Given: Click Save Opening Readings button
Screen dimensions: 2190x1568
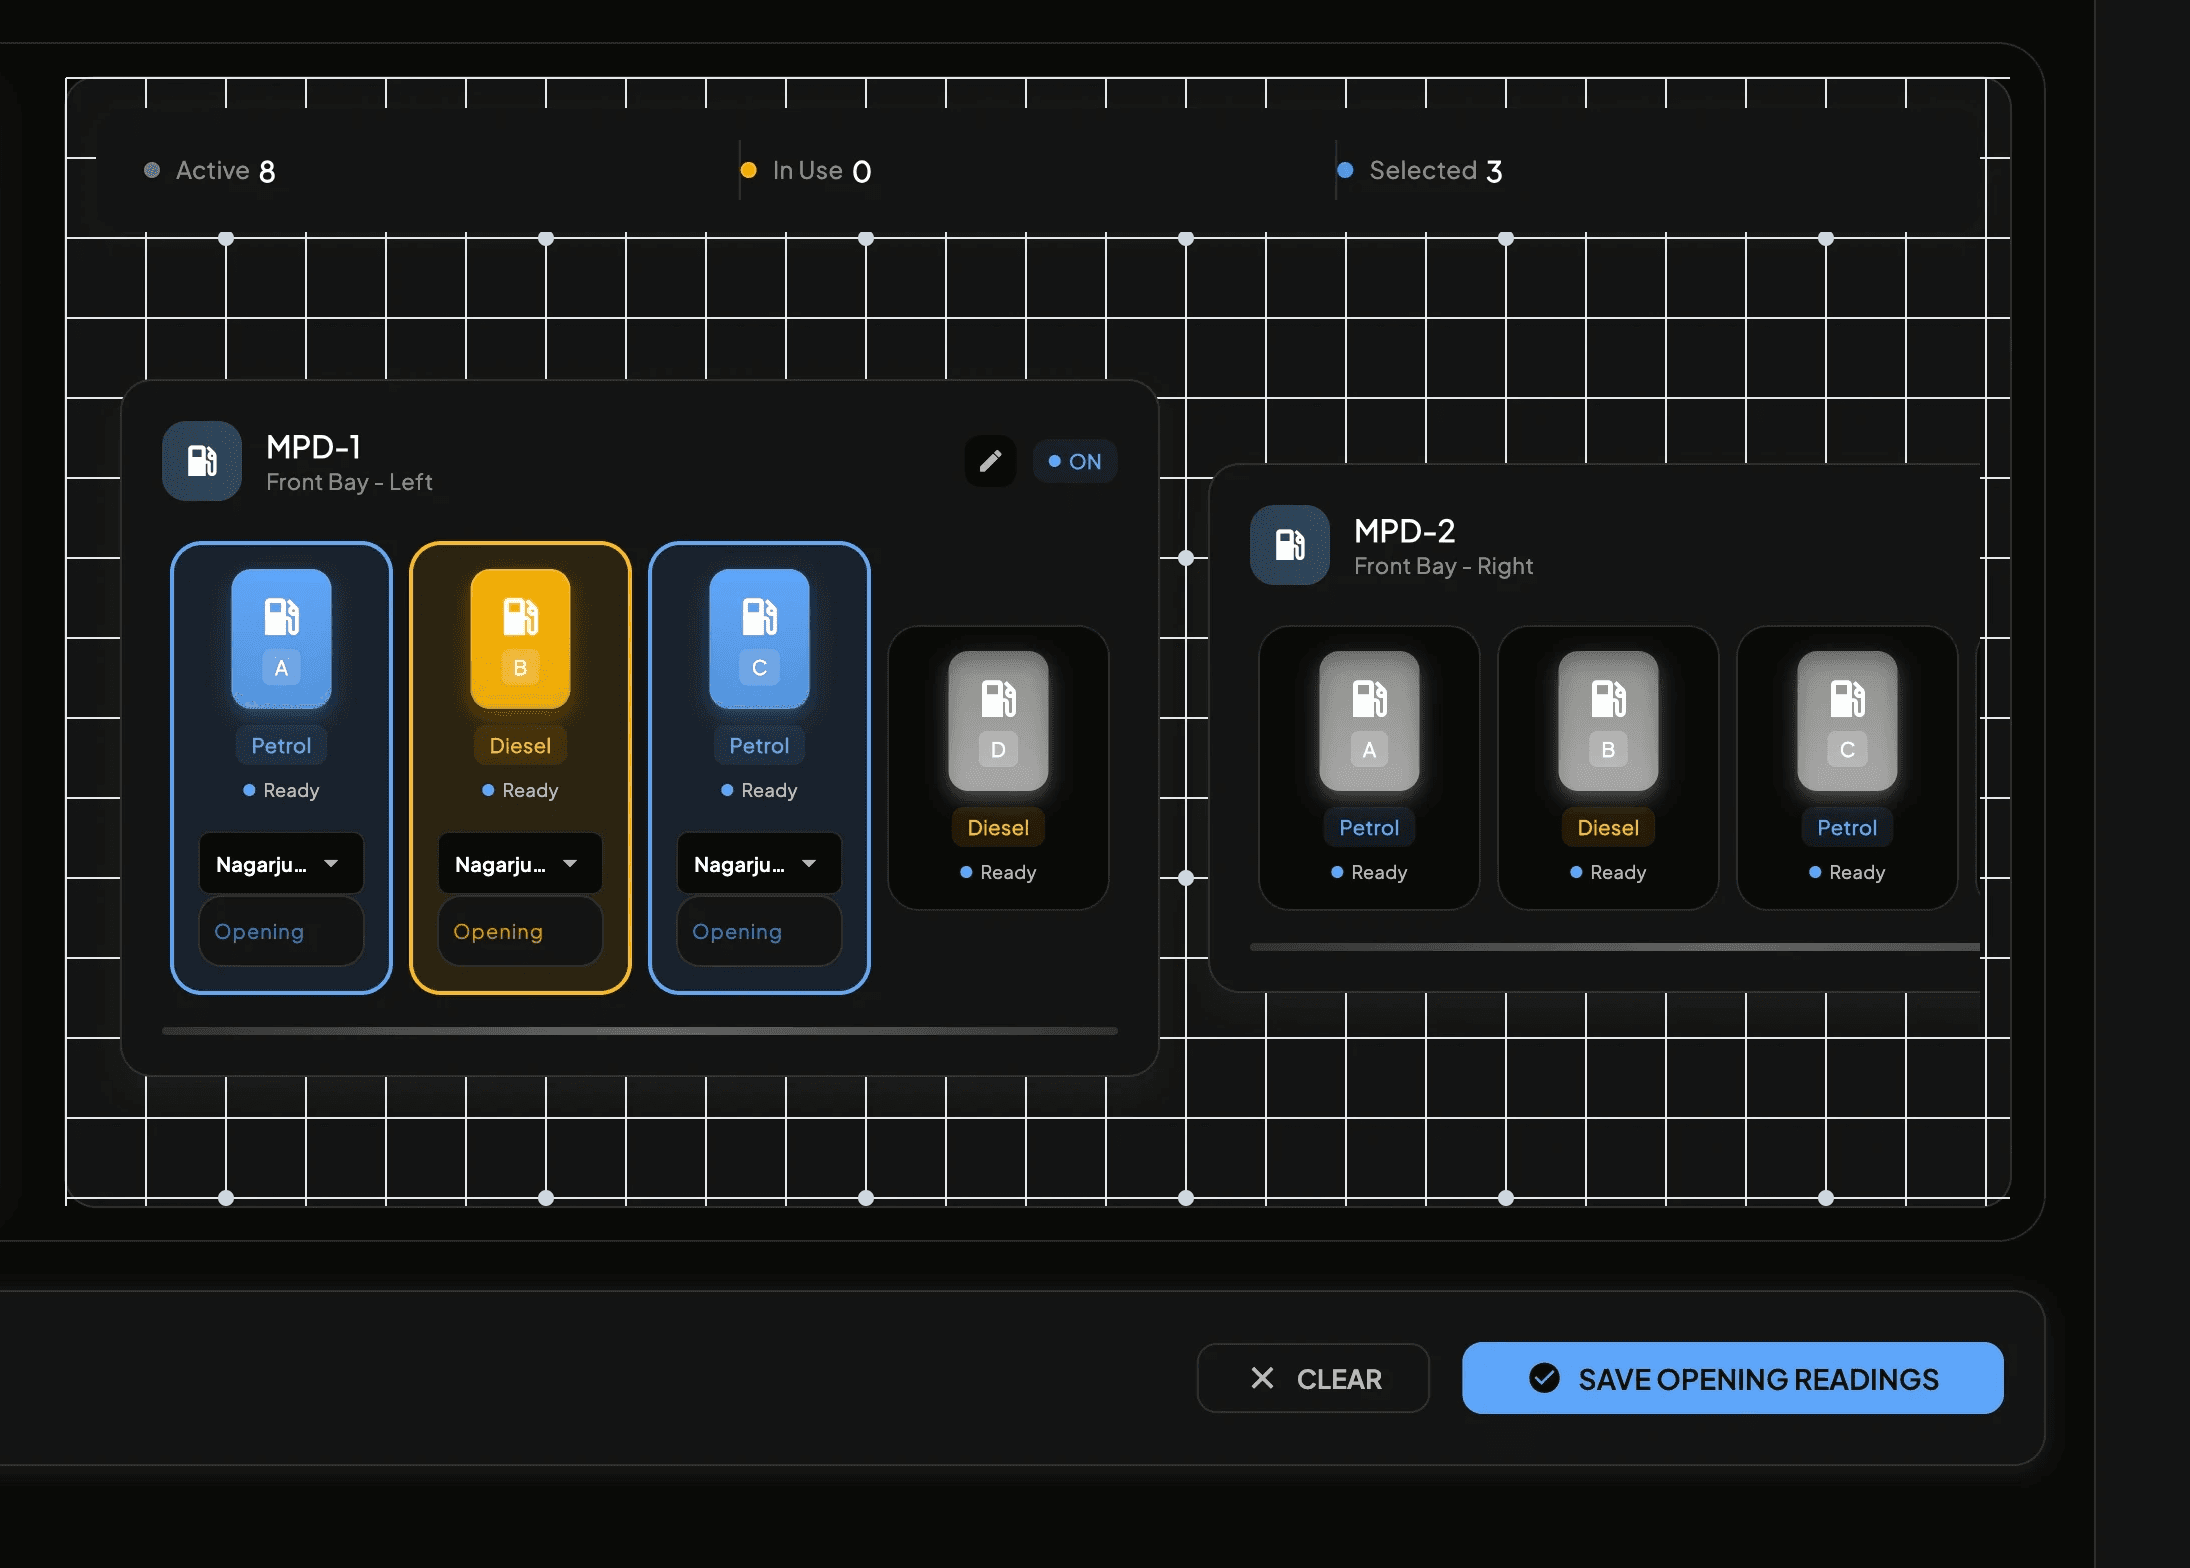Looking at the screenshot, I should tap(1732, 1378).
